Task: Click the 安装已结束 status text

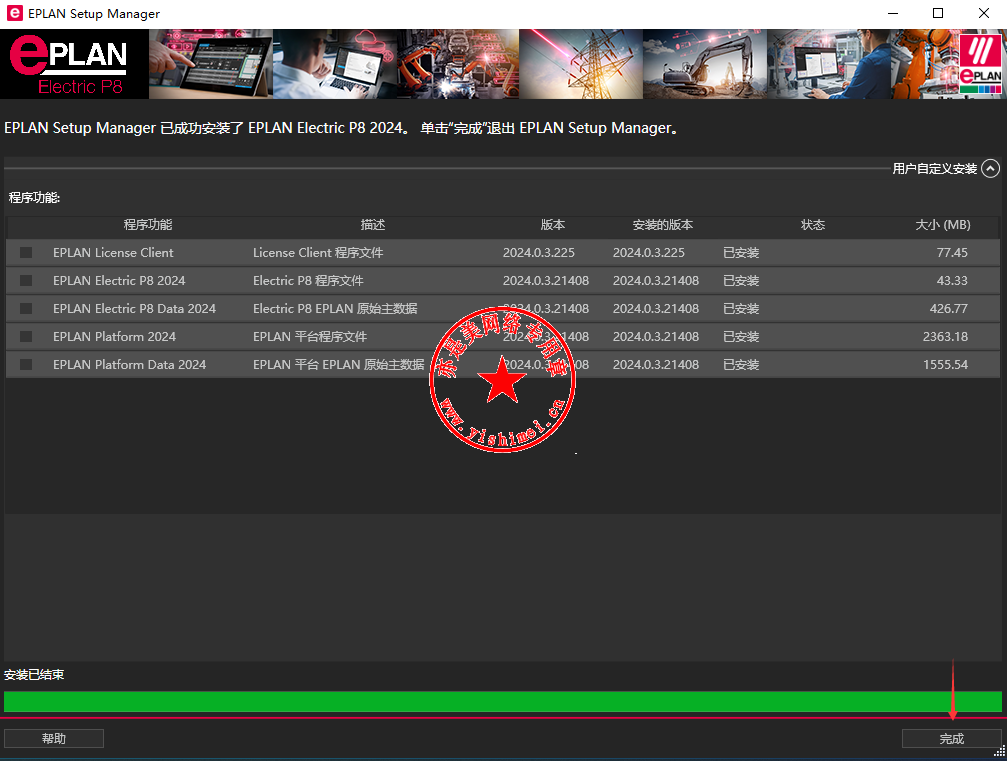Action: [x=34, y=674]
